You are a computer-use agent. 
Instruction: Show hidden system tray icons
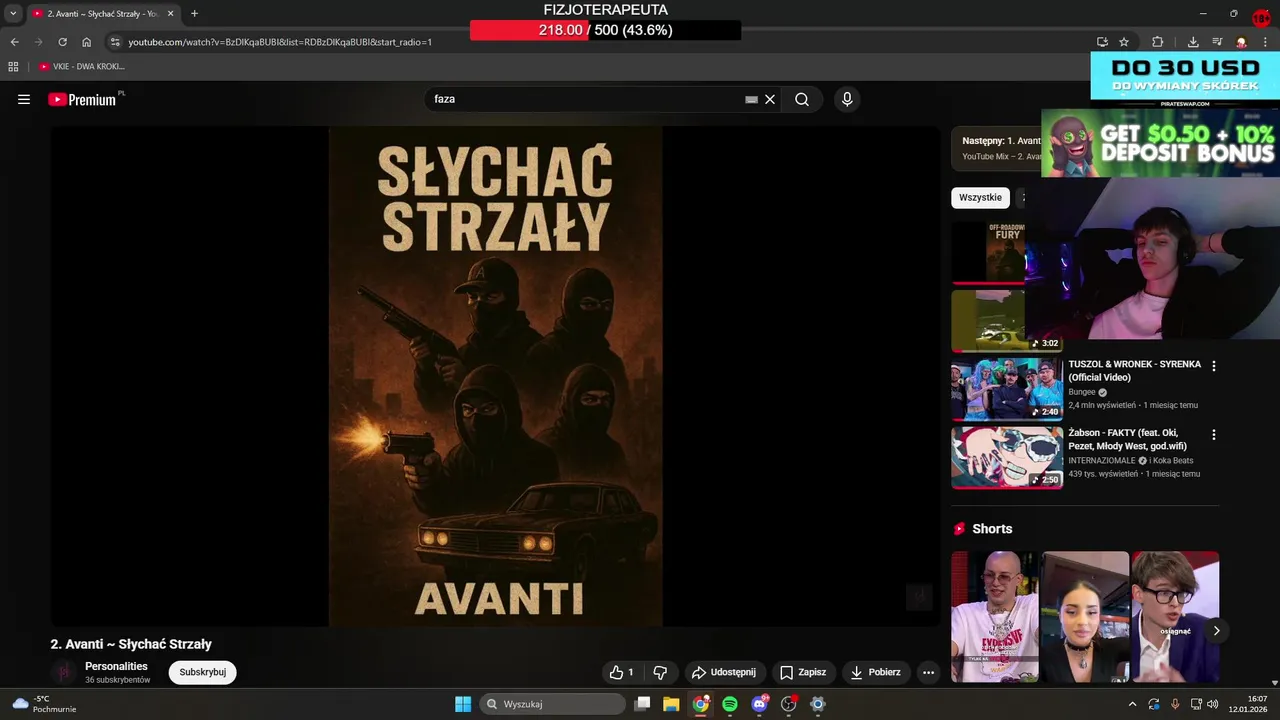click(x=1132, y=704)
